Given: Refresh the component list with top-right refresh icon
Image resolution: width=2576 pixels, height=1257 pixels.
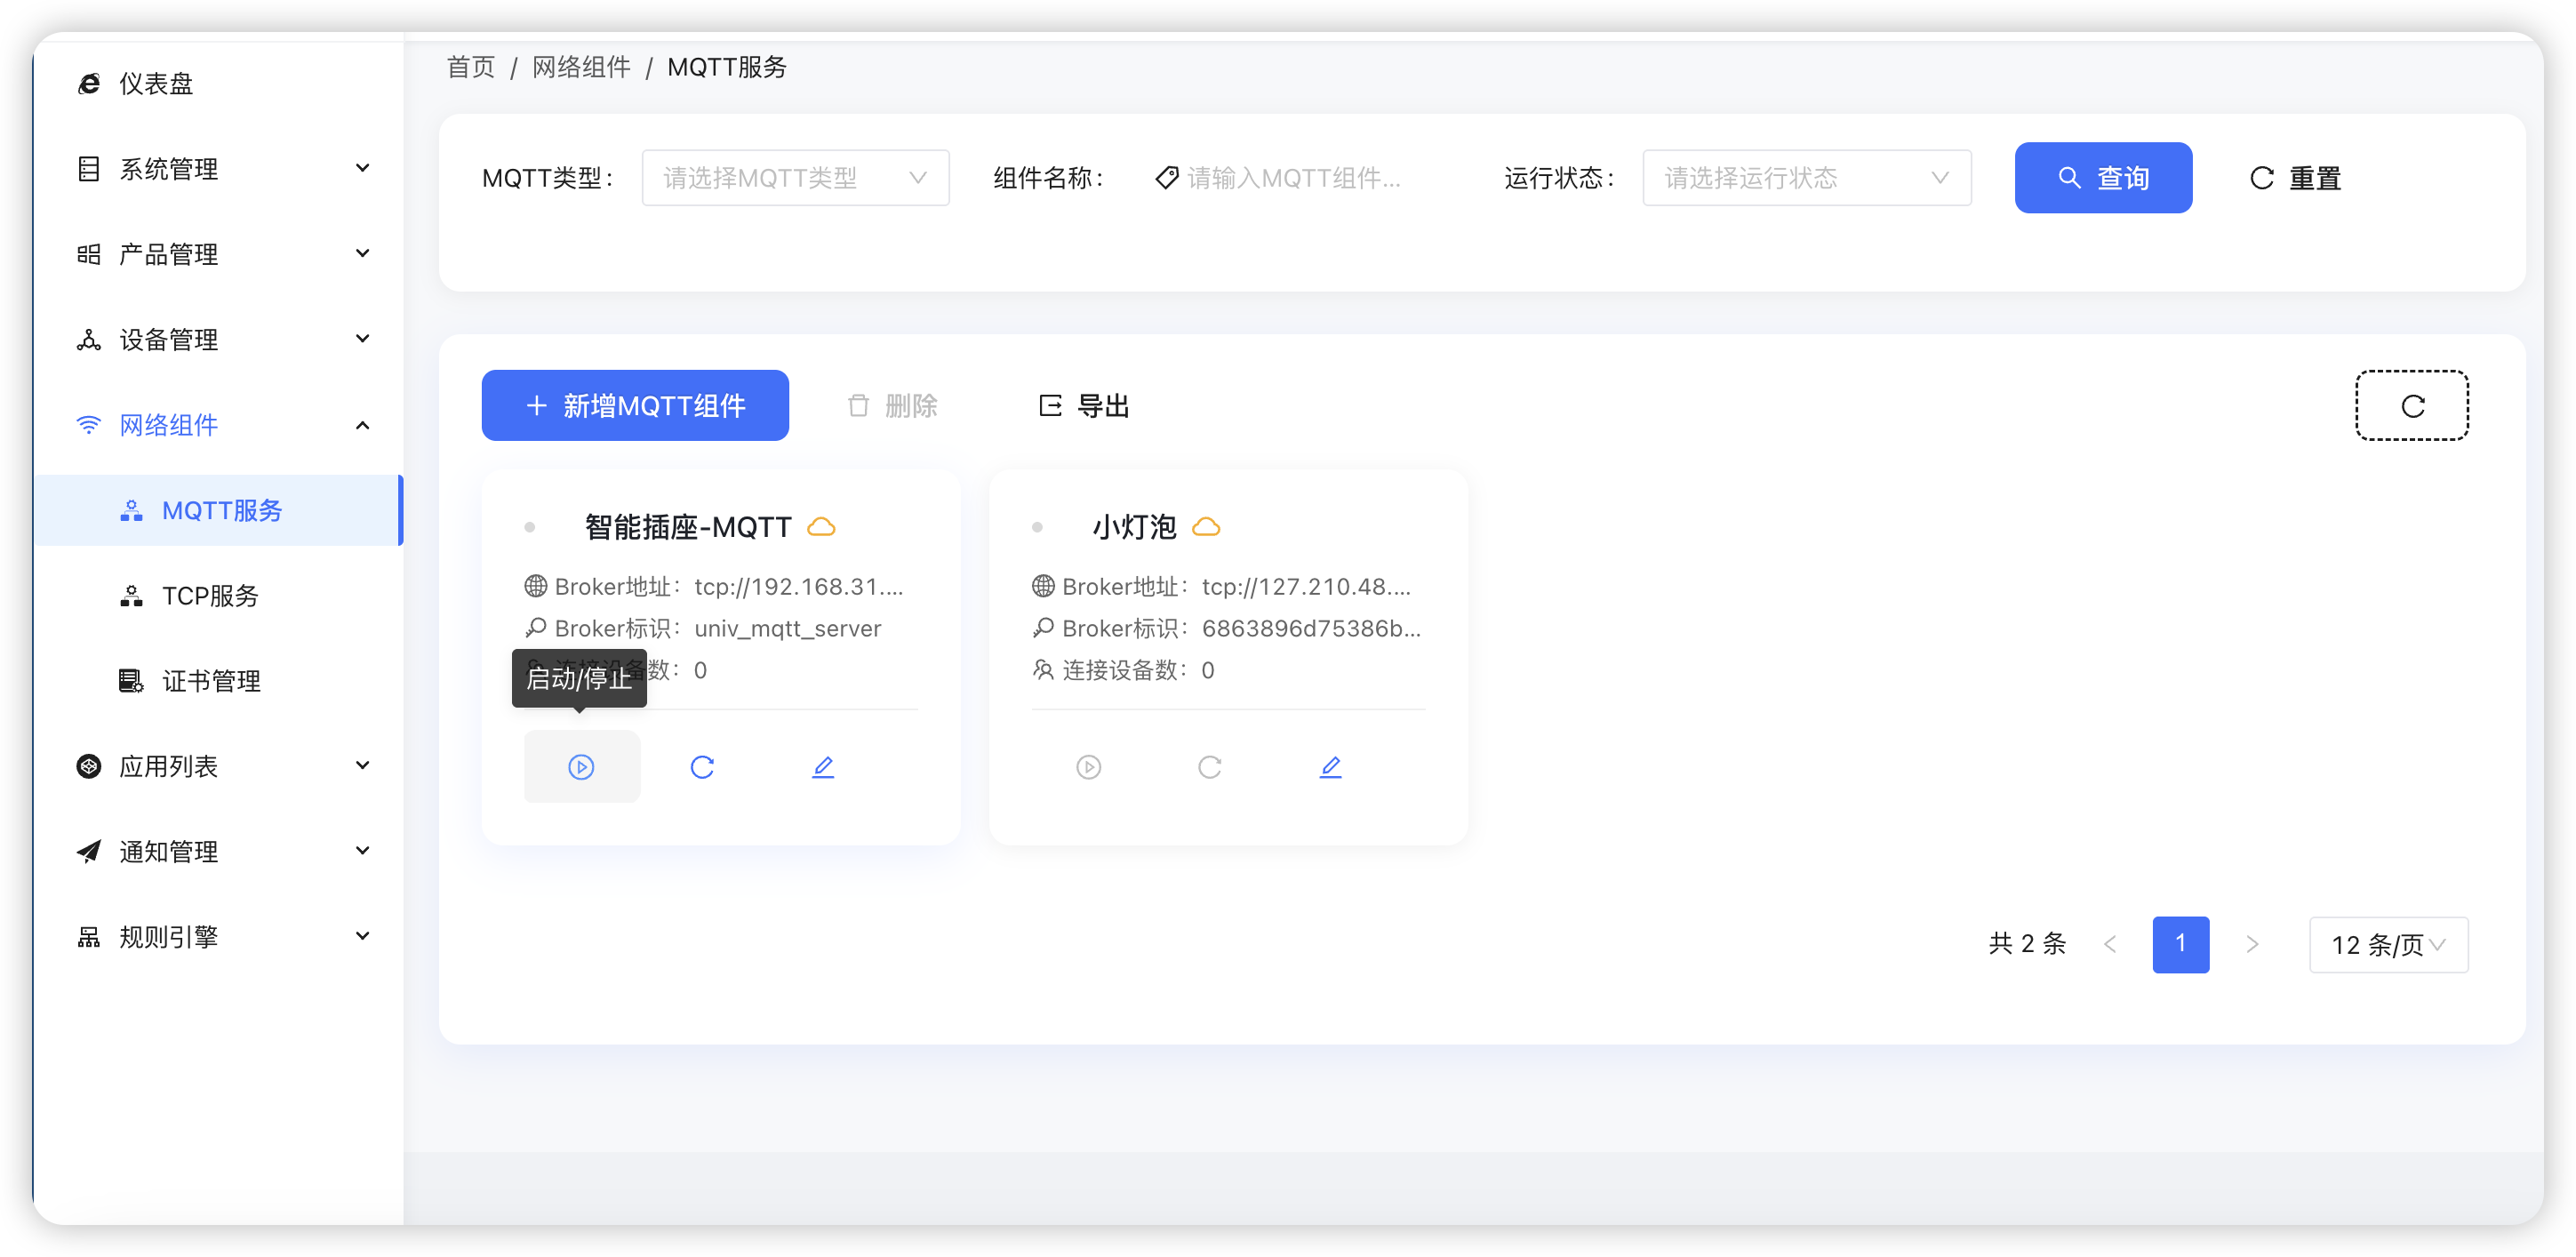Looking at the screenshot, I should (x=2411, y=405).
